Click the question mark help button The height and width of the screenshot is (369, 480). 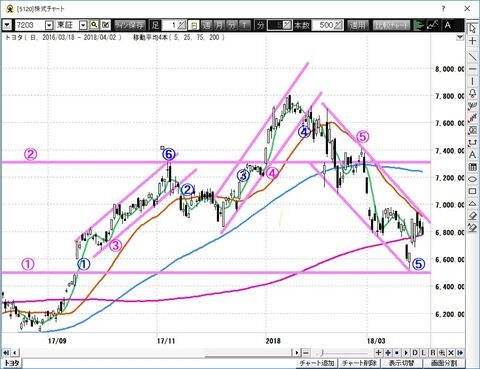(443, 8)
